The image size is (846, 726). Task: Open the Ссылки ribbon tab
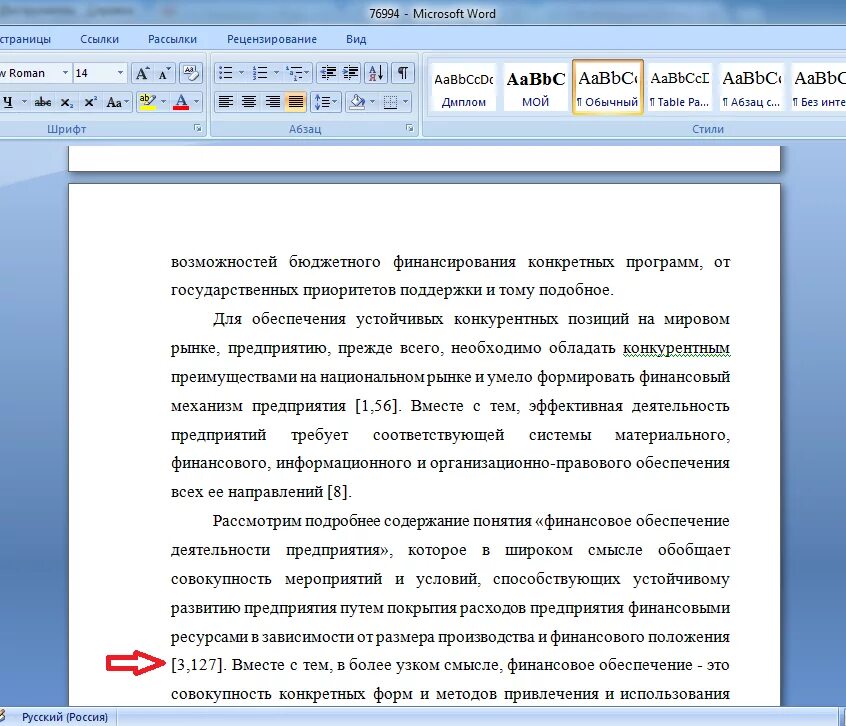[99, 39]
